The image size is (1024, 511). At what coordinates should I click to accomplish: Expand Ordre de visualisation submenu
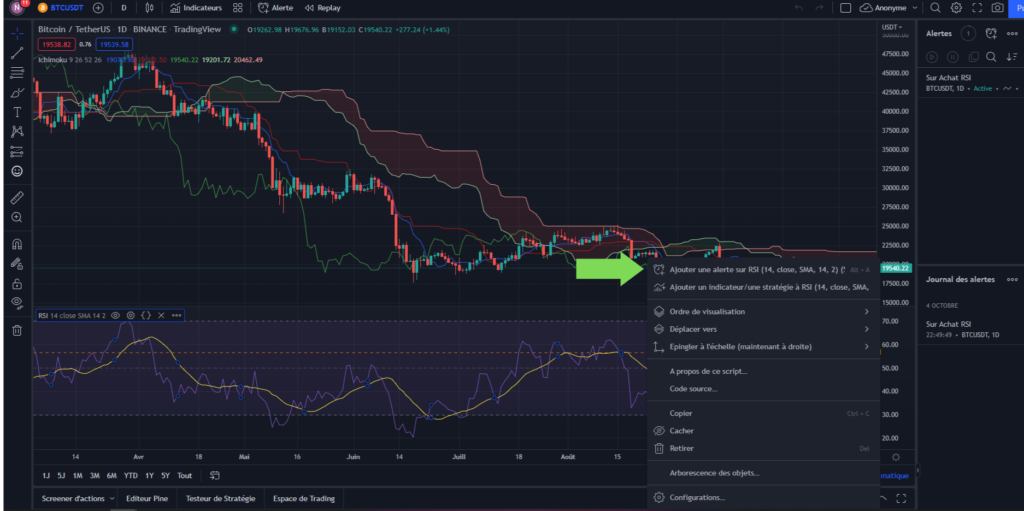pyautogui.click(x=763, y=312)
